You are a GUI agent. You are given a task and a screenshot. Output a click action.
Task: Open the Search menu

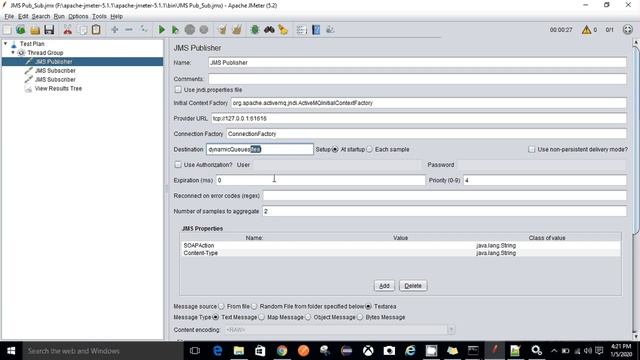tap(41, 16)
